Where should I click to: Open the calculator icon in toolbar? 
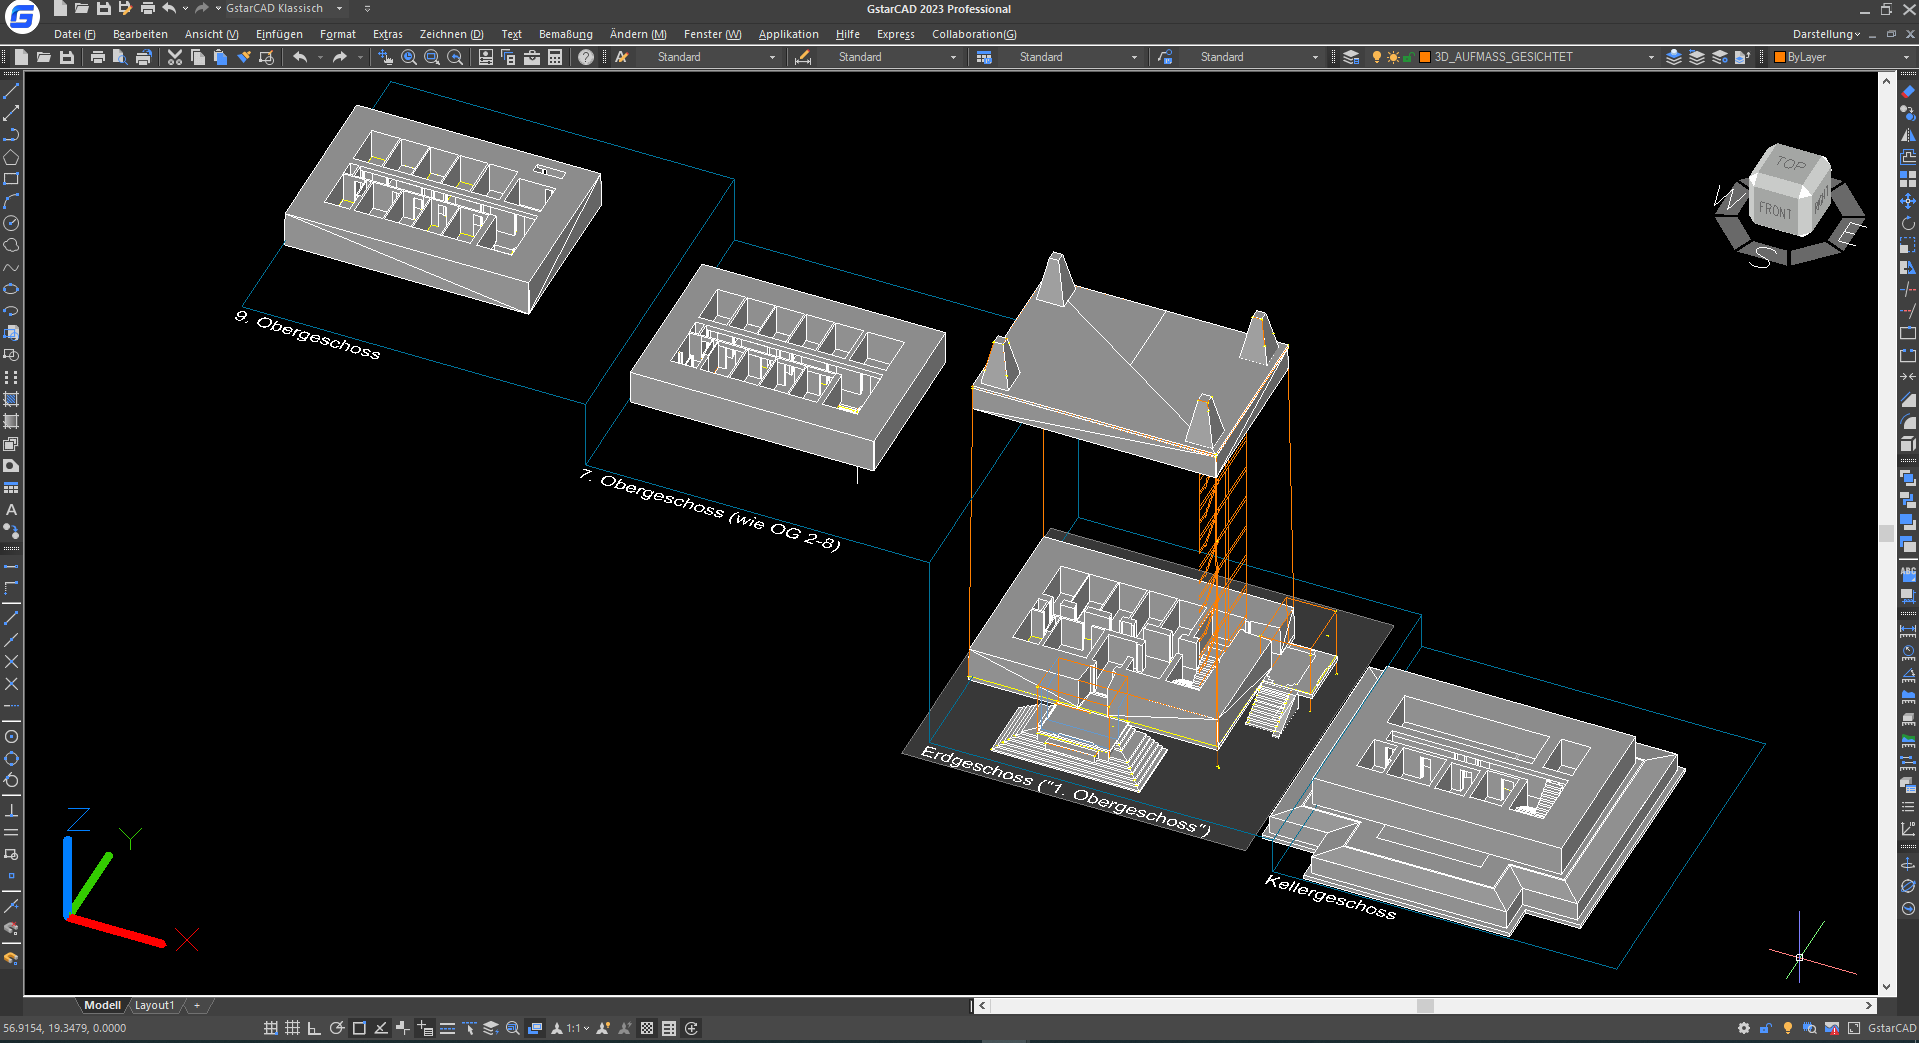pyautogui.click(x=555, y=58)
